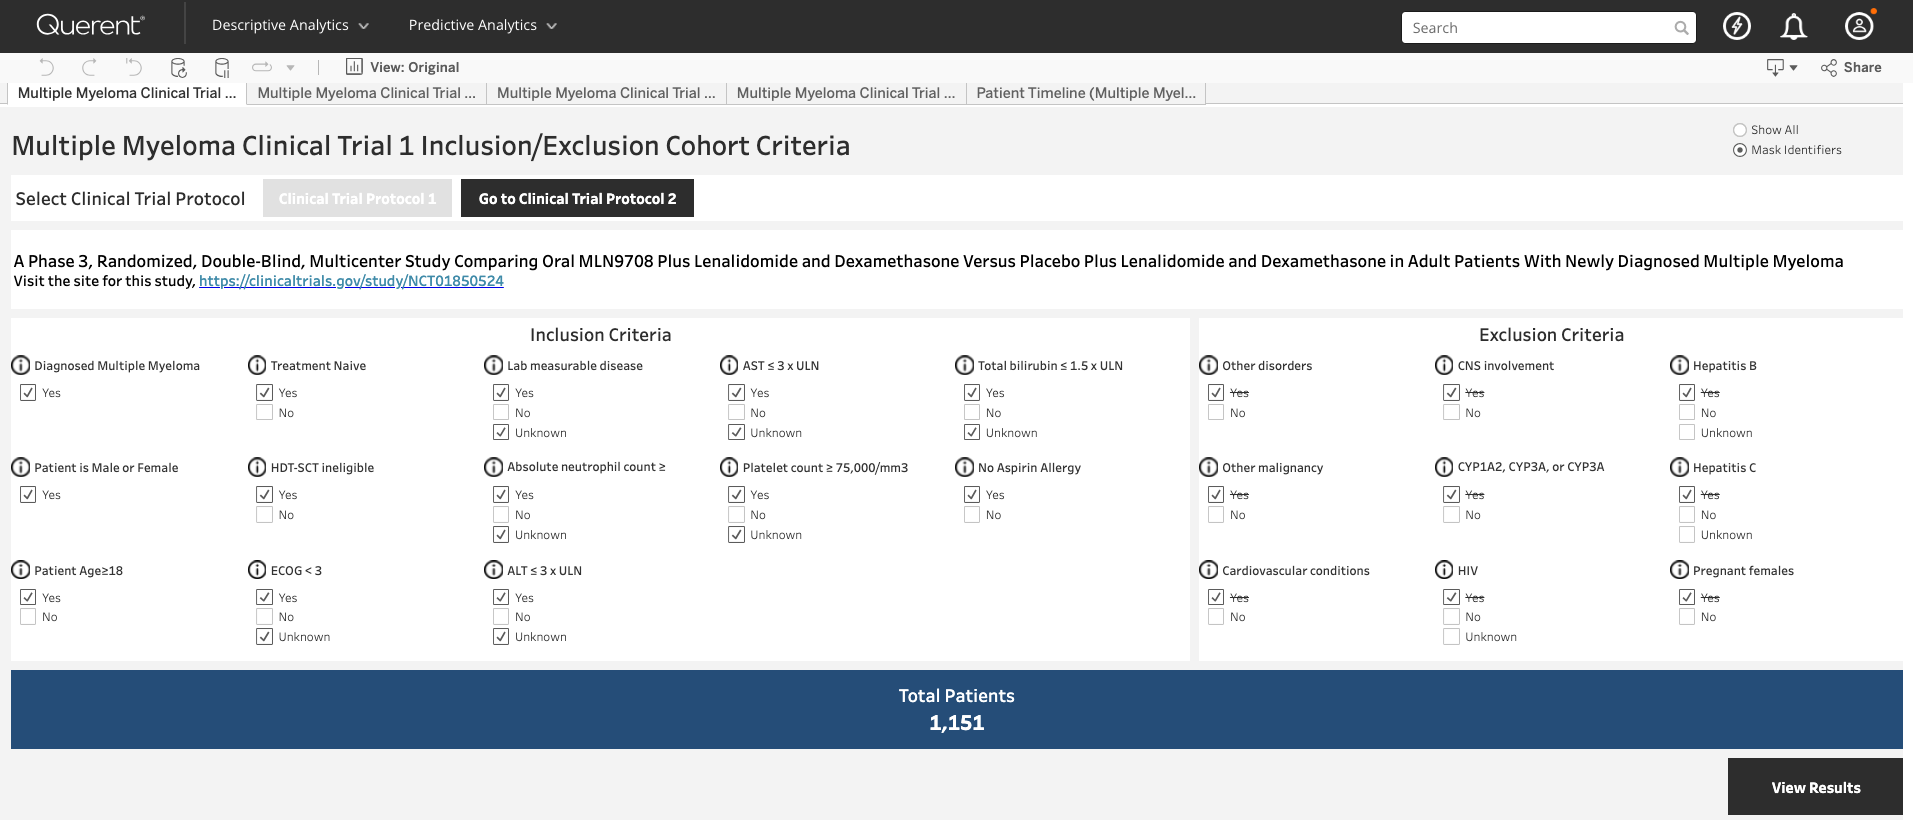Open info icon for Diagnosed Multiple Myeloma
Image resolution: width=1913 pixels, height=820 pixels.
click(x=20, y=365)
